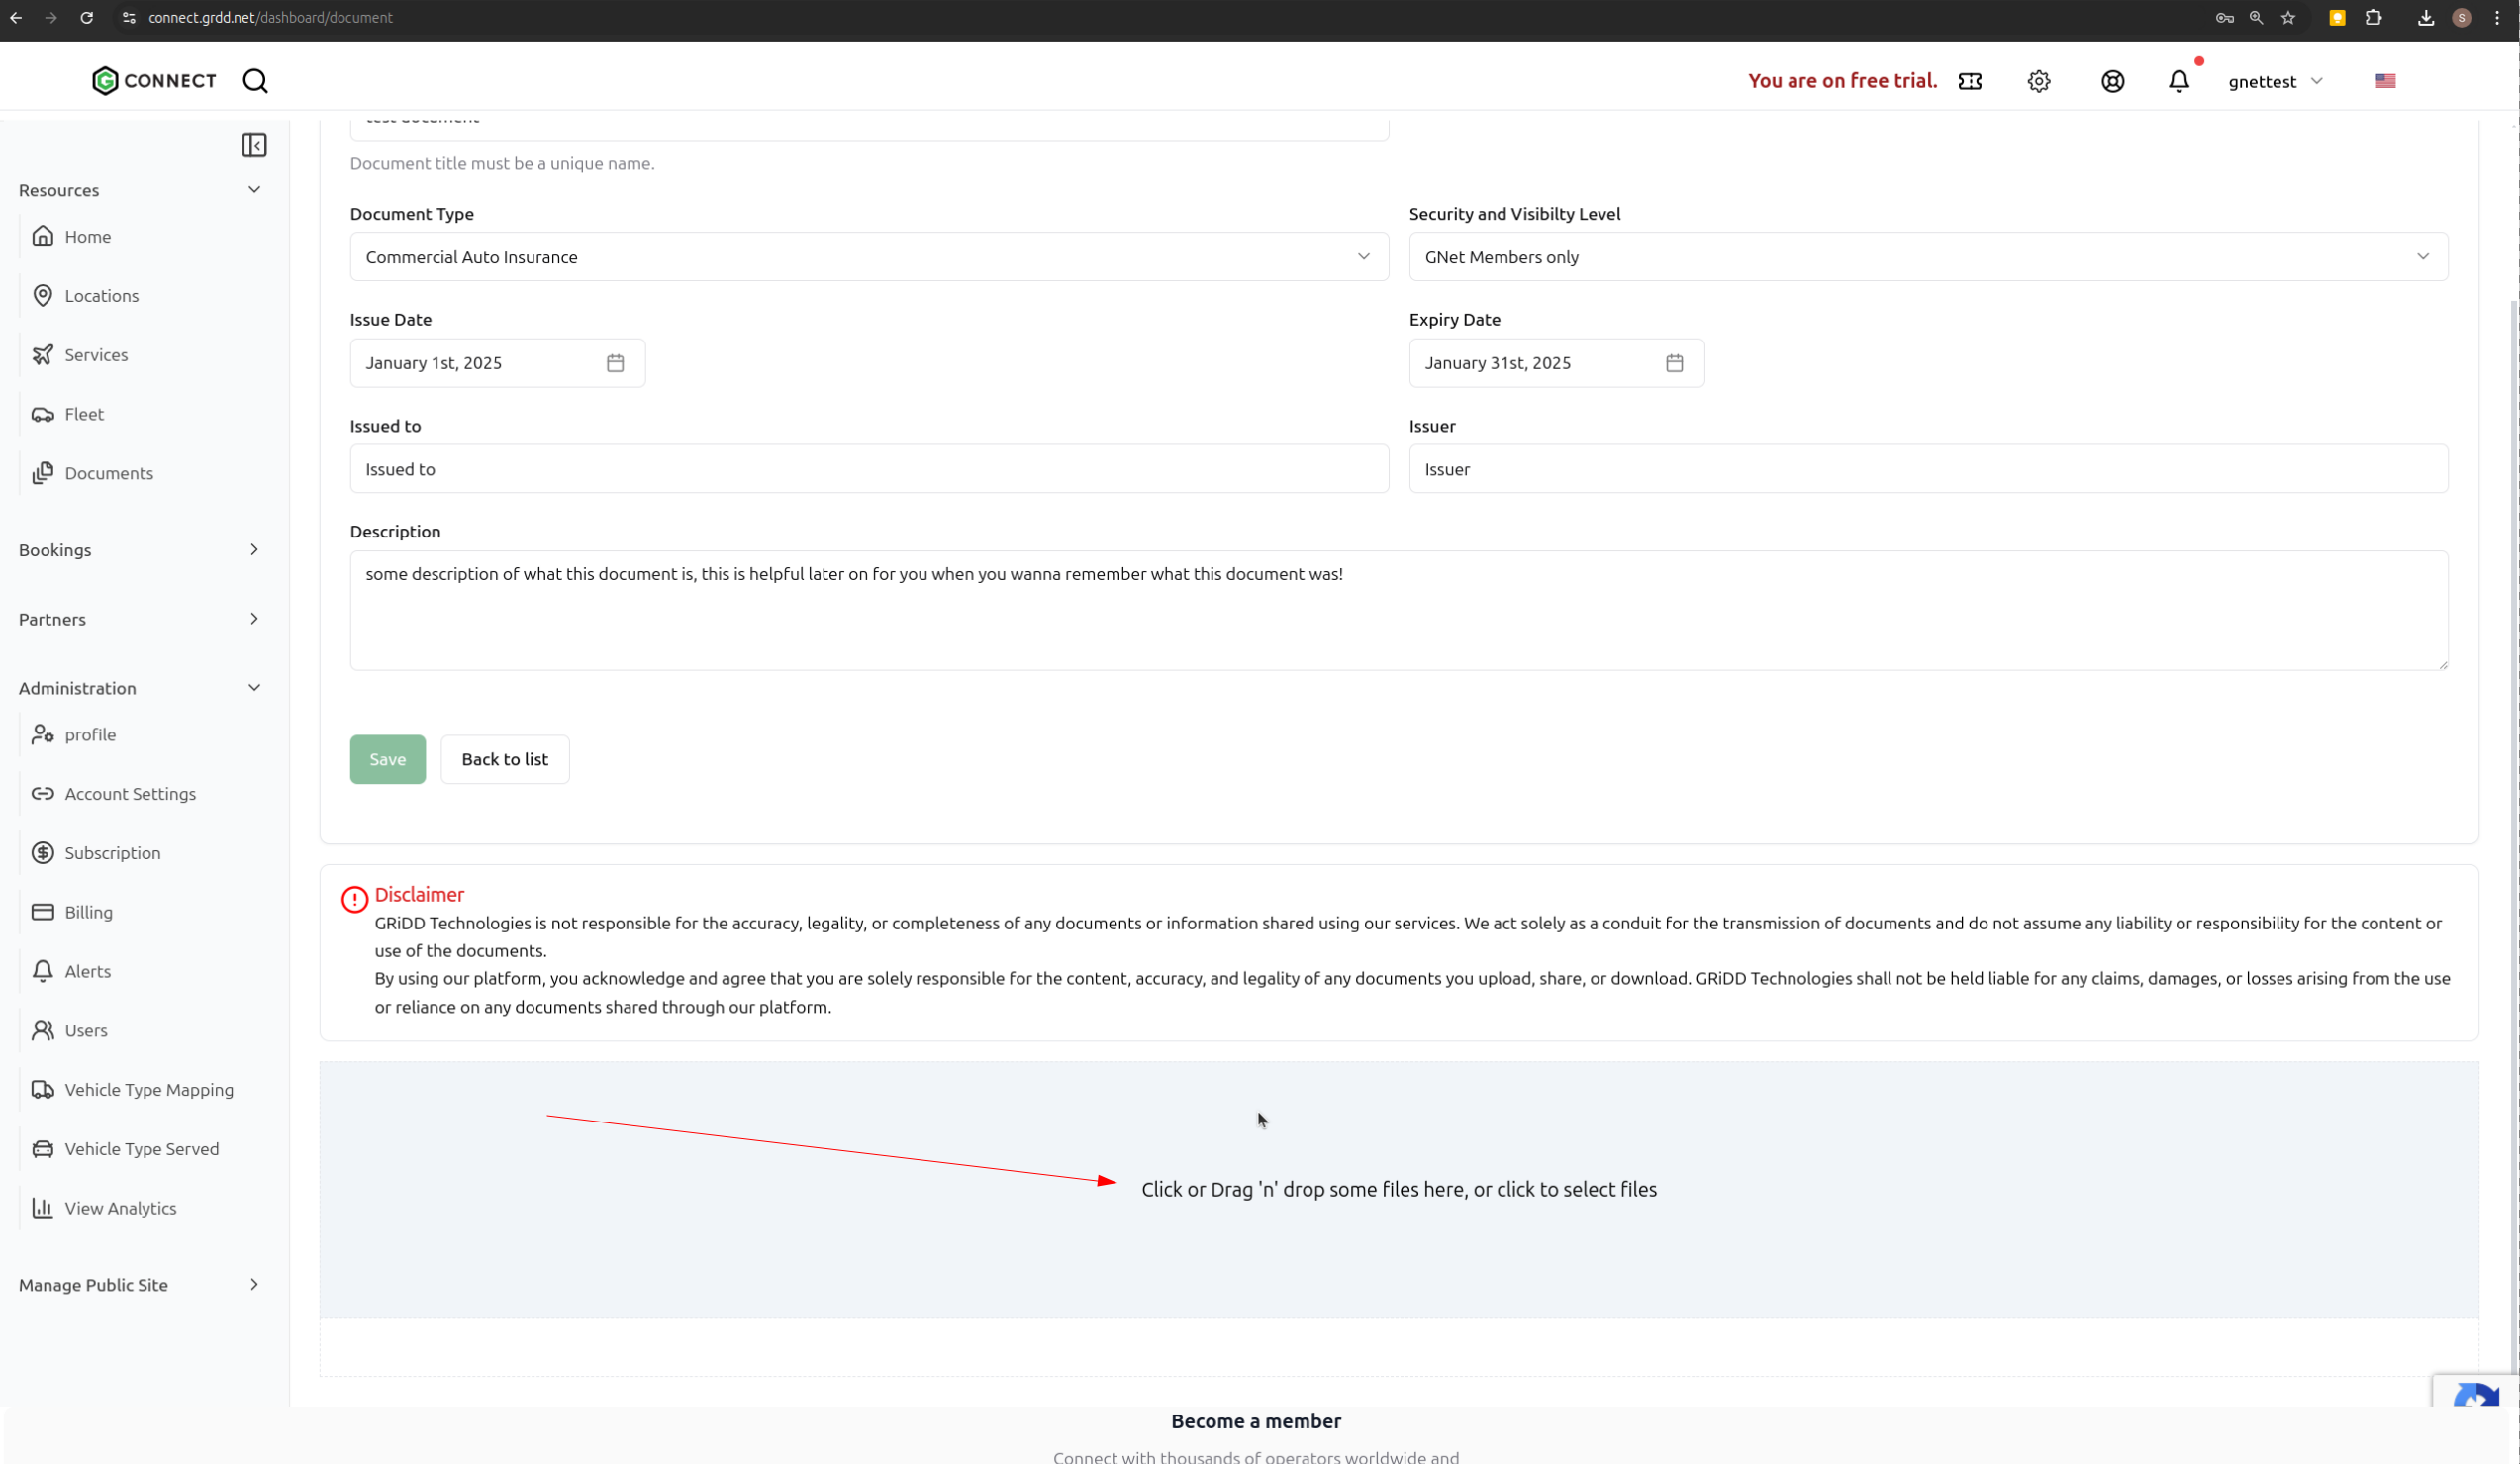This screenshot has height=1464, width=2520.
Task: Collapse the Administration sidebar section
Action: click(x=140, y=688)
